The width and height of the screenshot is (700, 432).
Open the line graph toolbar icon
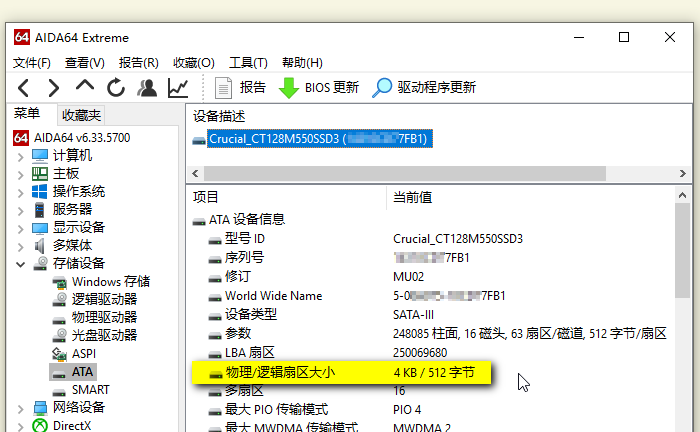coord(178,87)
